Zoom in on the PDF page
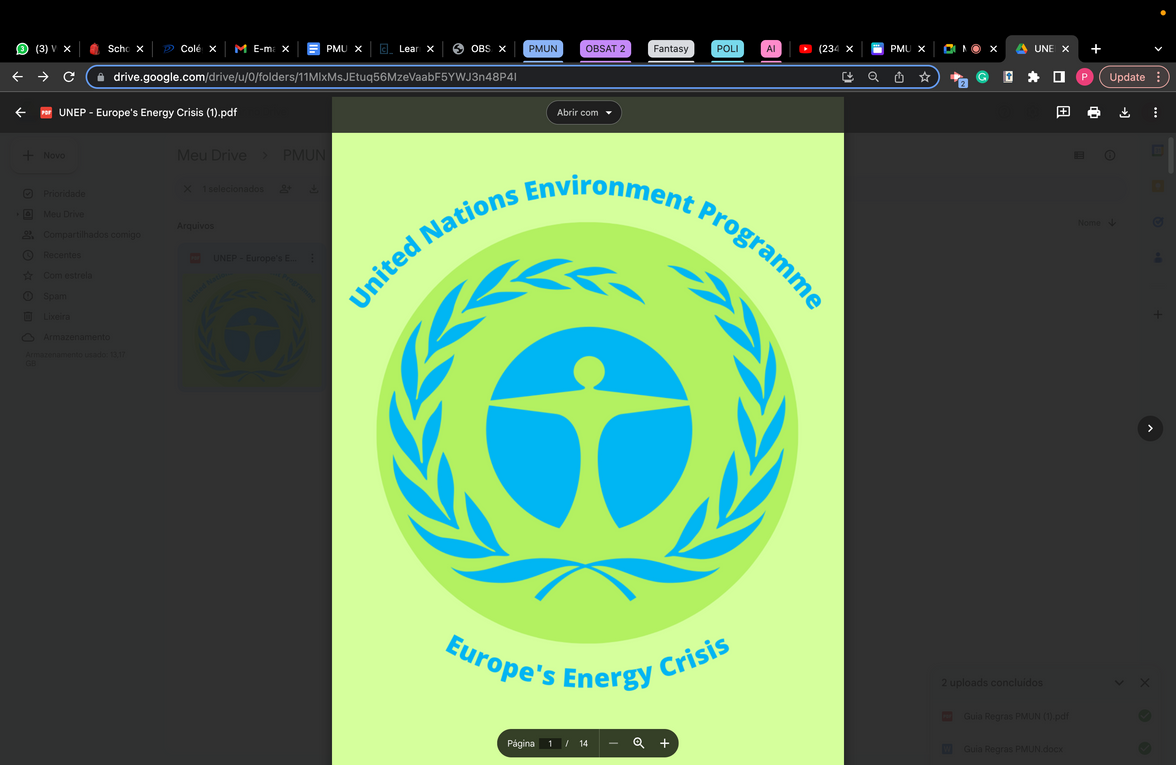Viewport: 1176px width, 765px height. pos(664,743)
